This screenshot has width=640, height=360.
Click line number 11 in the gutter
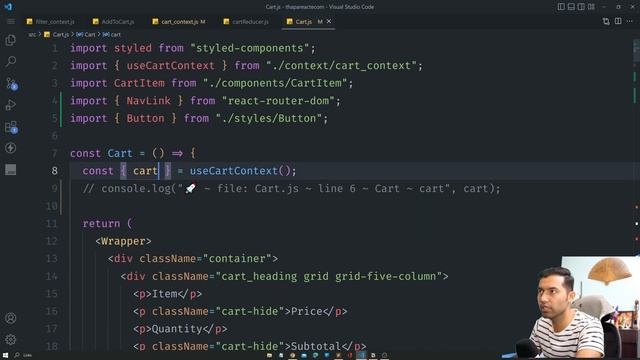pos(51,223)
